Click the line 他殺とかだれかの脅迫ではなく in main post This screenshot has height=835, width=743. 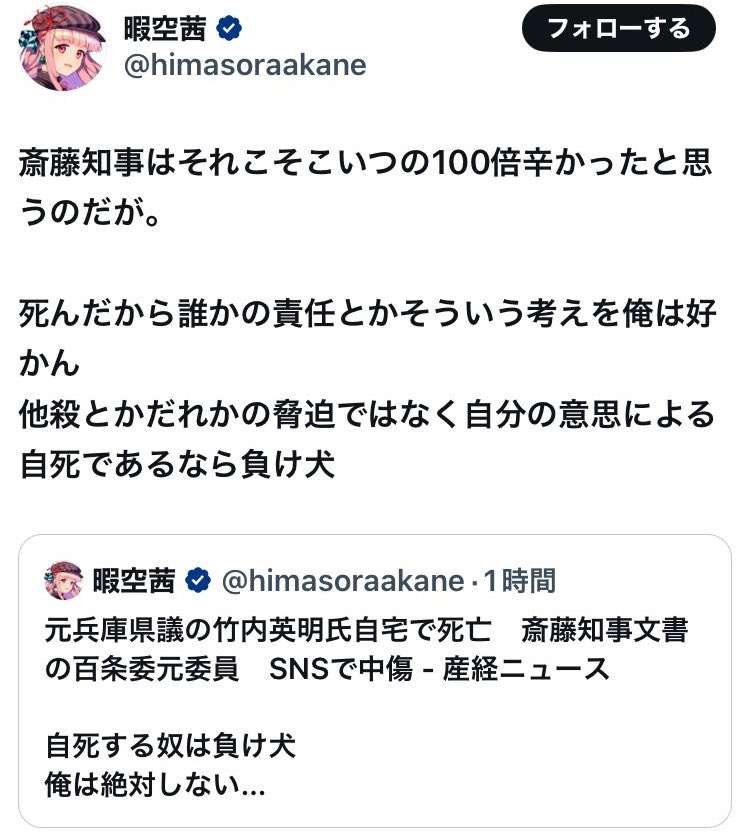[367, 415]
